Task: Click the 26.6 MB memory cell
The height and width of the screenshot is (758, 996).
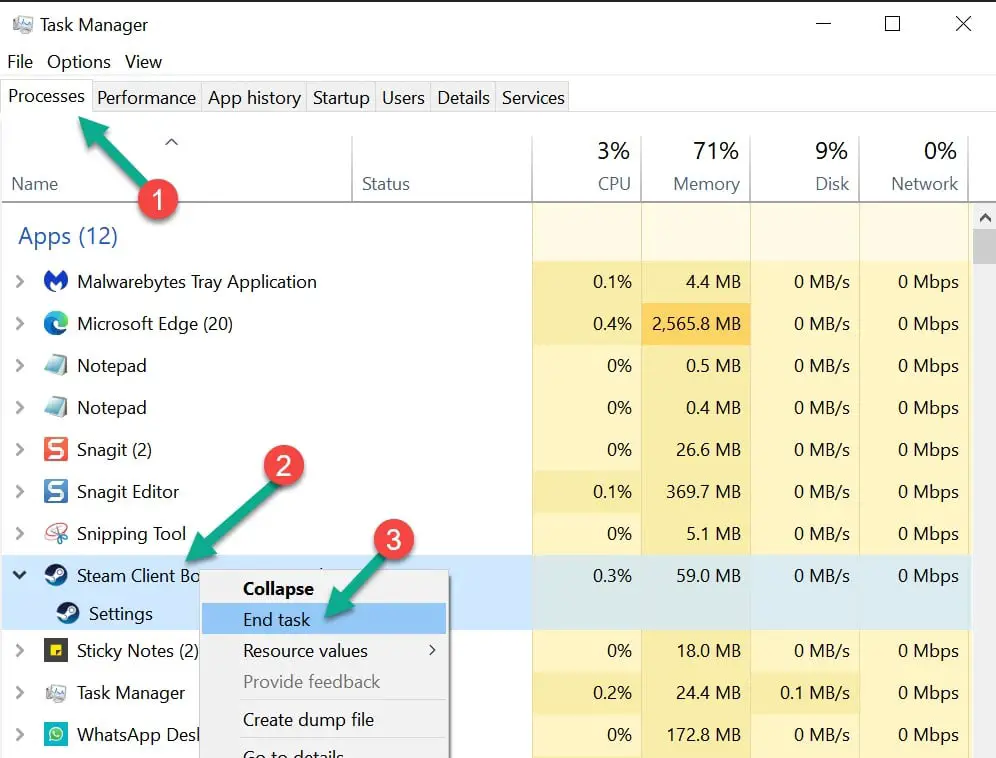Action: point(696,449)
